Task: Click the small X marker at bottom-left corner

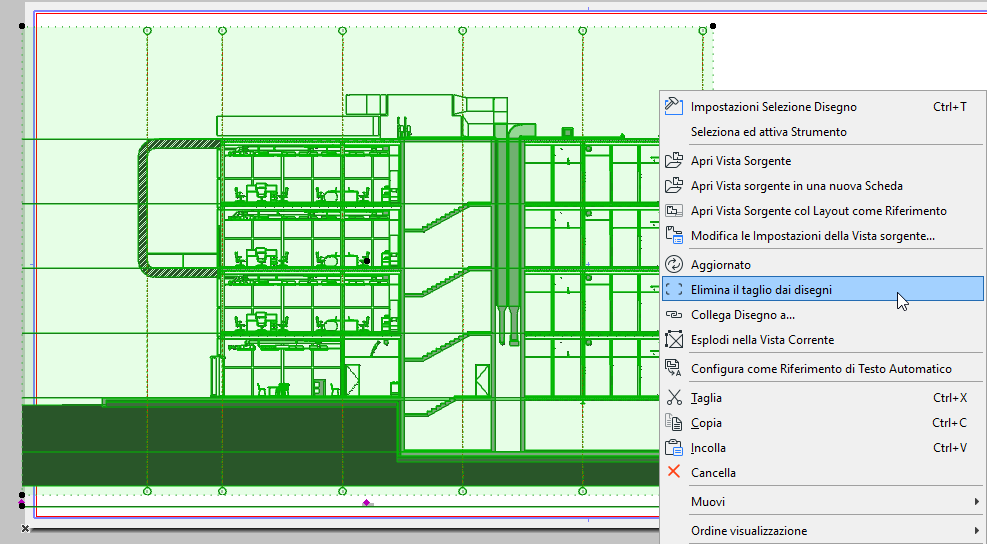Action: coord(25,528)
